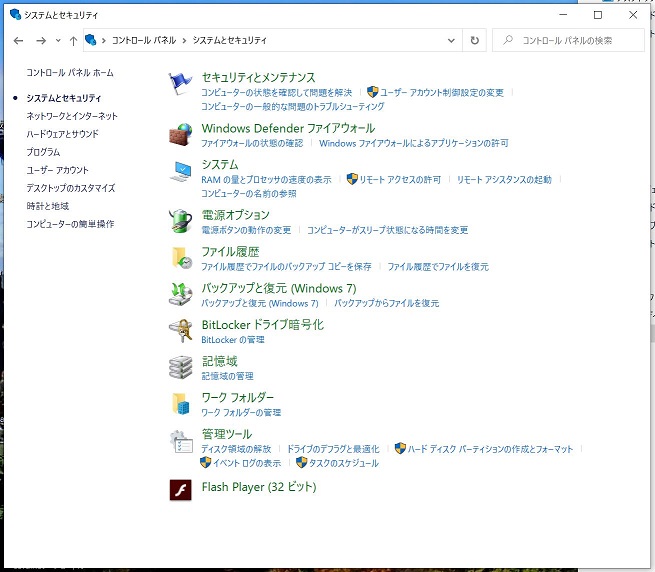The width and height of the screenshot is (655, 572).
Task: Open ファイル履歴 heading link
Action: point(231,252)
